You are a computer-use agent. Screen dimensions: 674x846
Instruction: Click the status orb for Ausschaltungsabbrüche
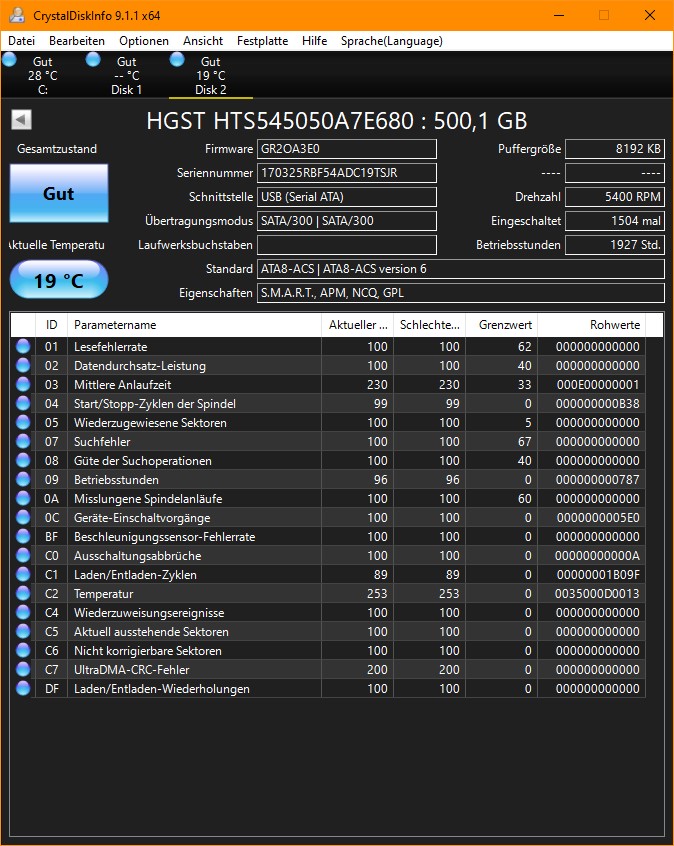pos(23,555)
